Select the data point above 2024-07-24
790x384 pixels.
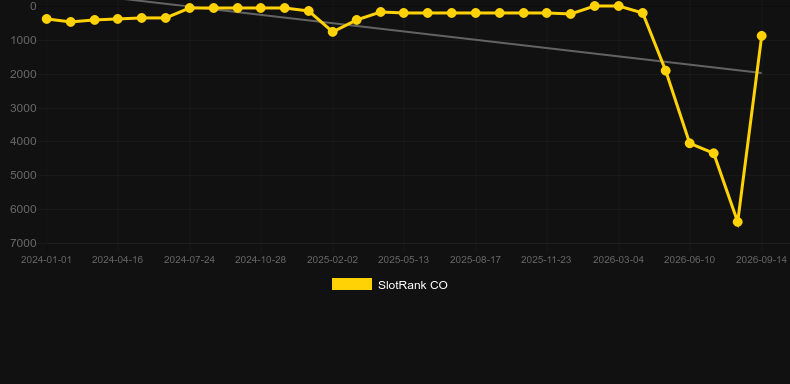click(x=189, y=8)
